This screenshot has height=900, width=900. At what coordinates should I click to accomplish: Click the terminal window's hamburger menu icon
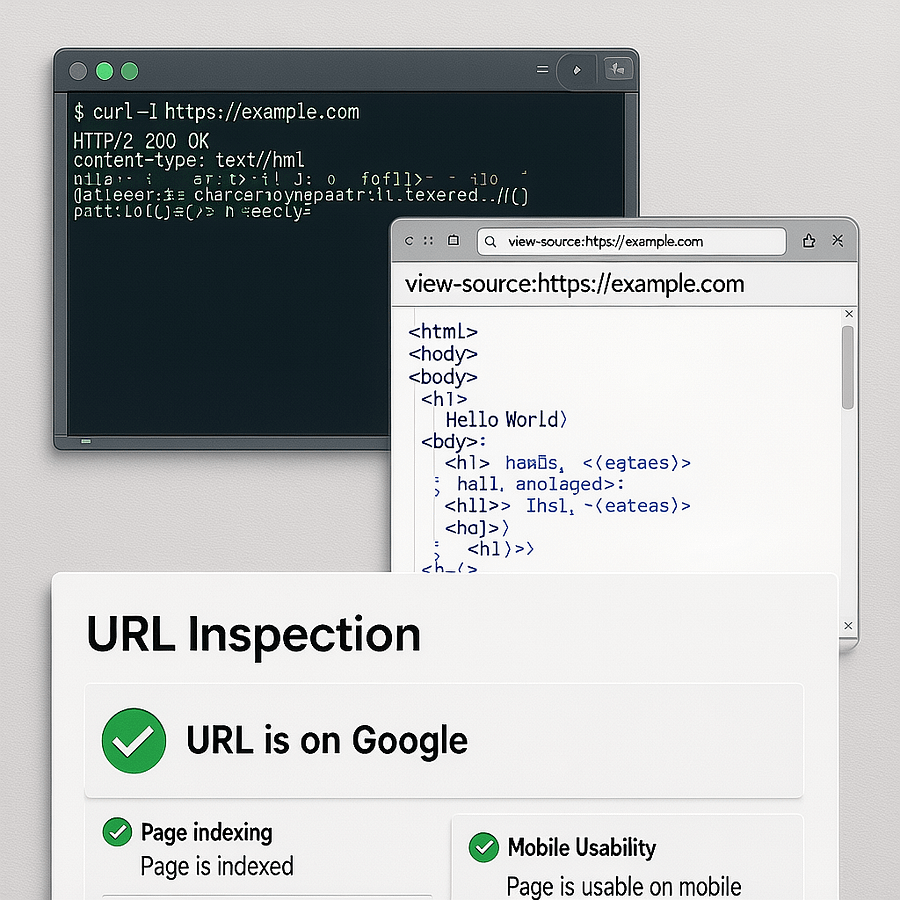click(542, 69)
